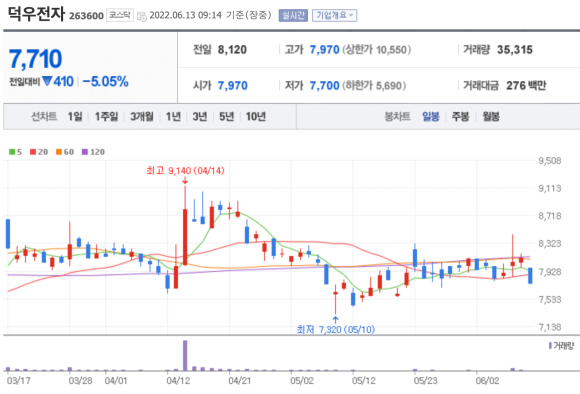Screen dimensions: 580x394
Task: Click the 전일 value 8,120
Action: 232,50
